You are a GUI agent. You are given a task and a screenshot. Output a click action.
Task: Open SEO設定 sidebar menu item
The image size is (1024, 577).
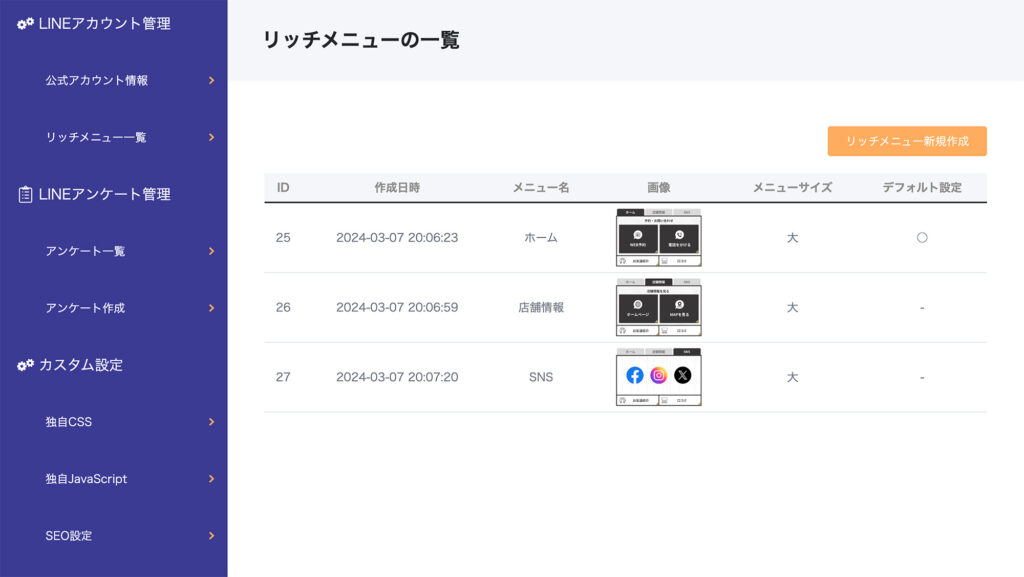tap(69, 536)
